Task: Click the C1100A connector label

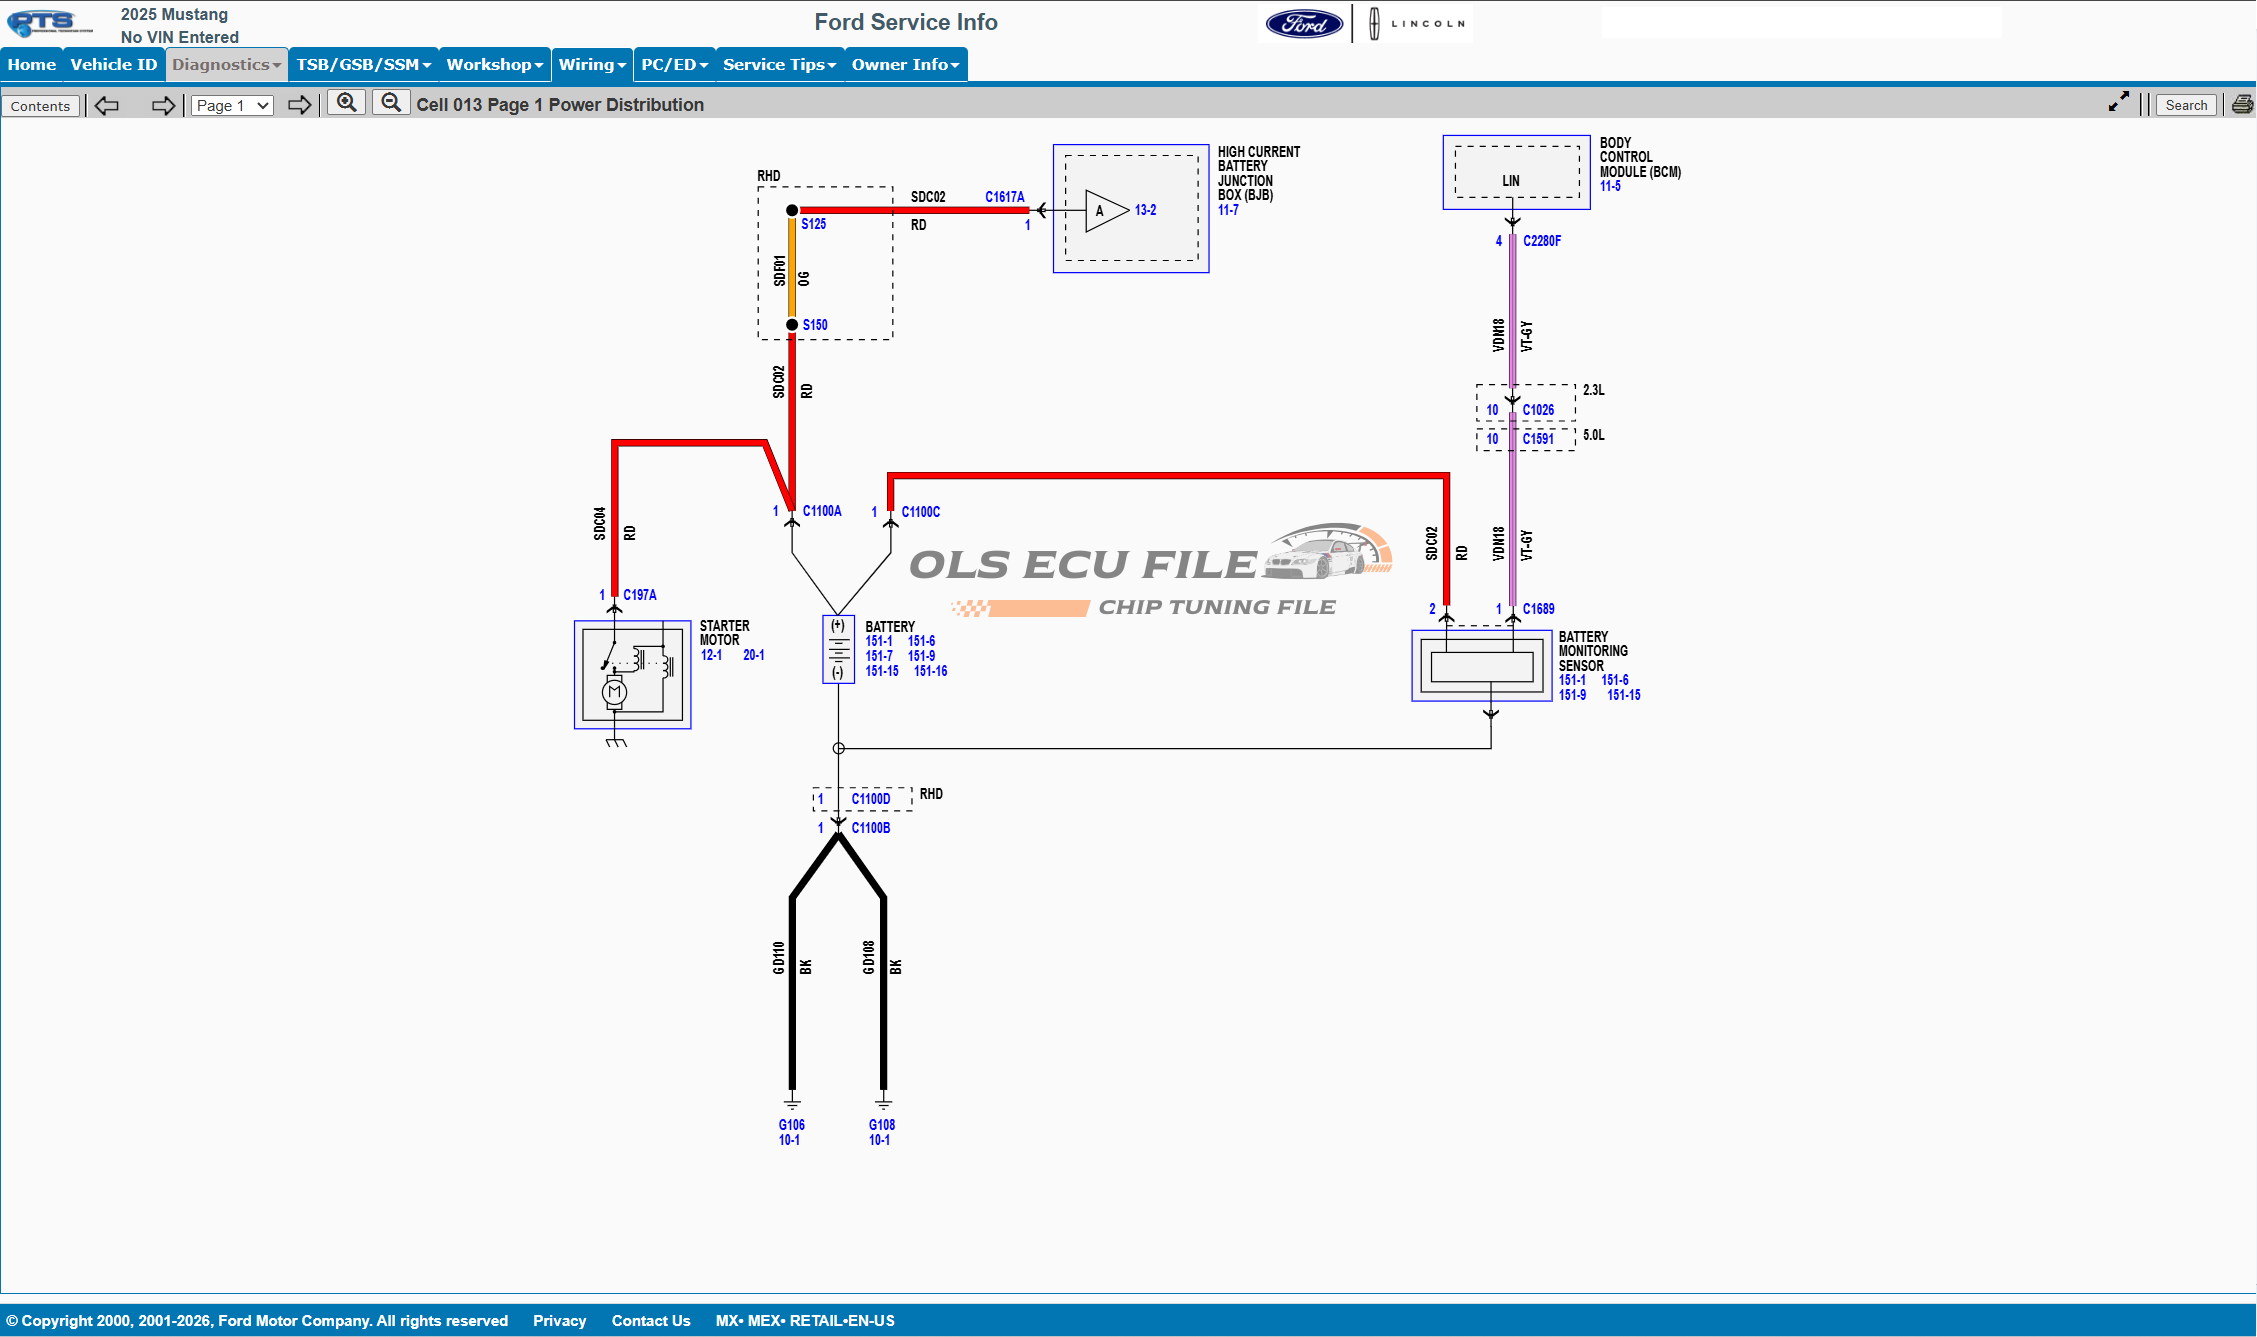Action: point(822,511)
